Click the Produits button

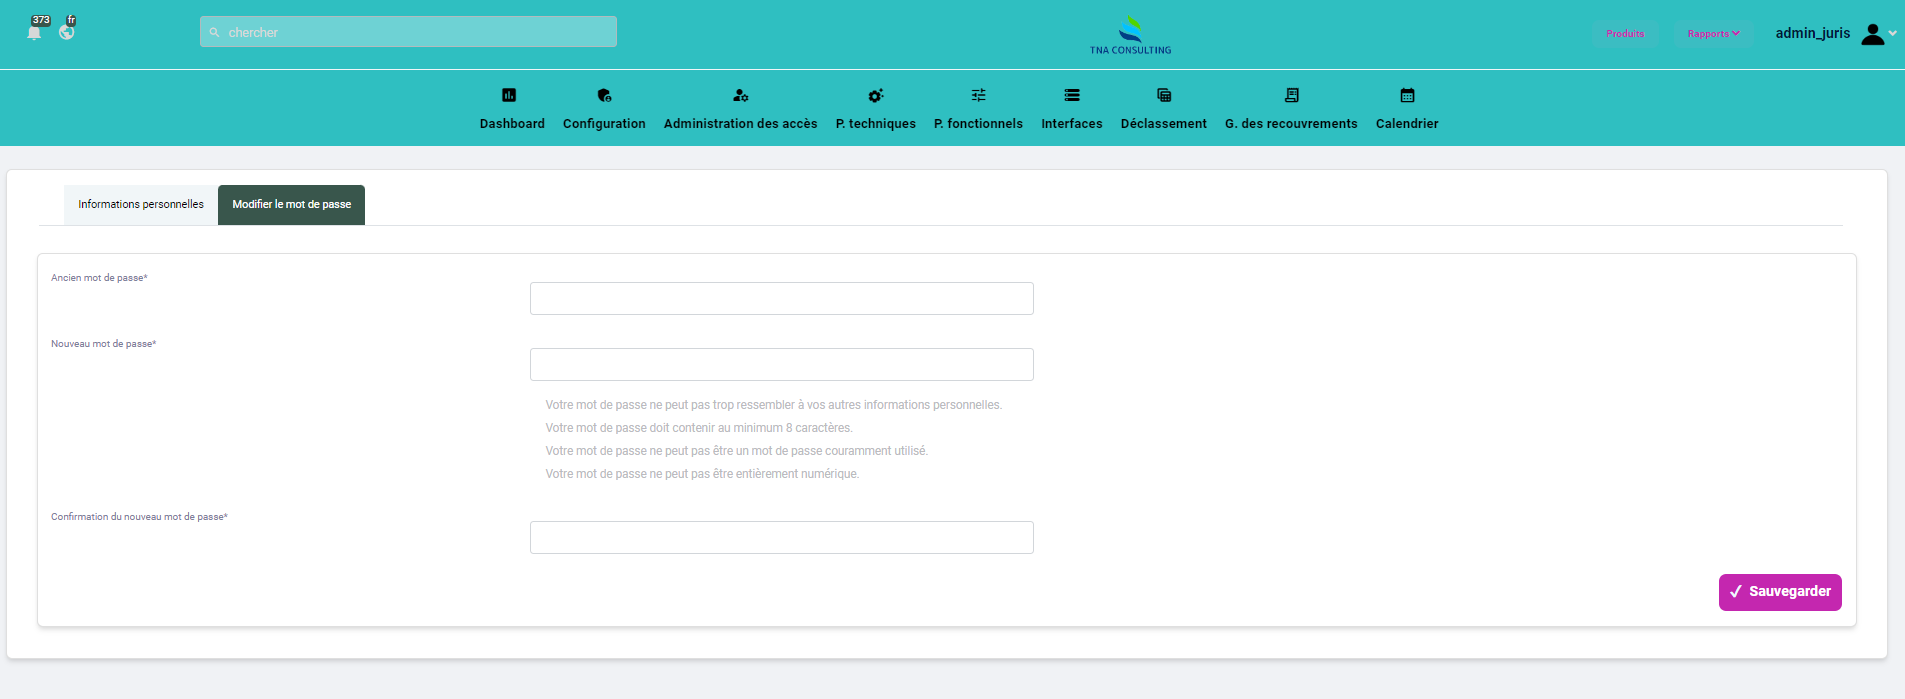[x=1625, y=34]
